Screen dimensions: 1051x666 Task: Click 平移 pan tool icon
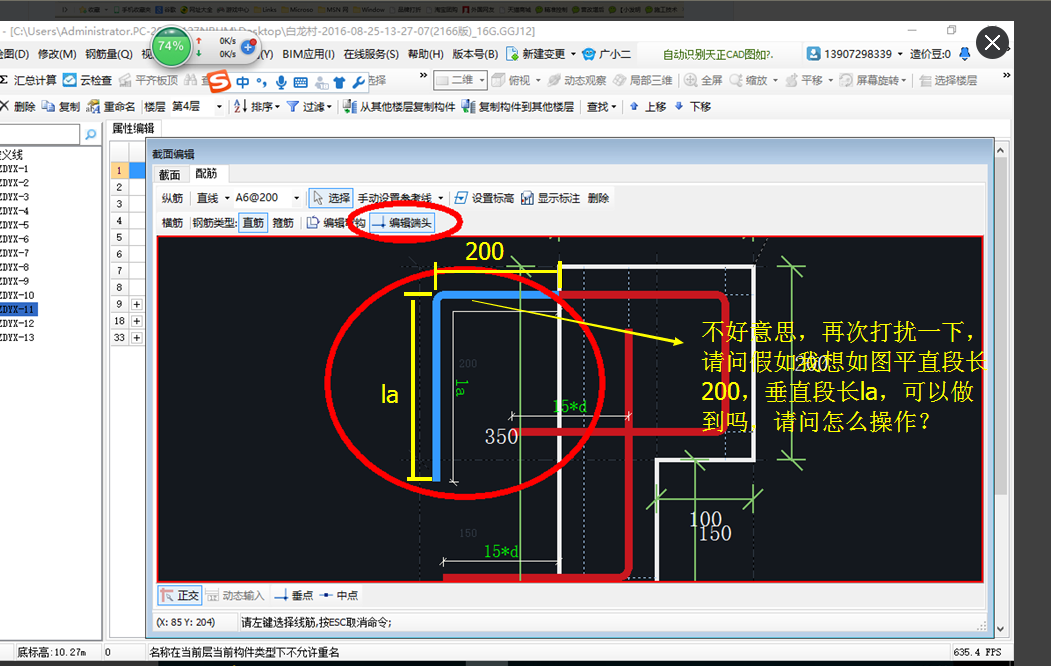pyautogui.click(x=792, y=80)
